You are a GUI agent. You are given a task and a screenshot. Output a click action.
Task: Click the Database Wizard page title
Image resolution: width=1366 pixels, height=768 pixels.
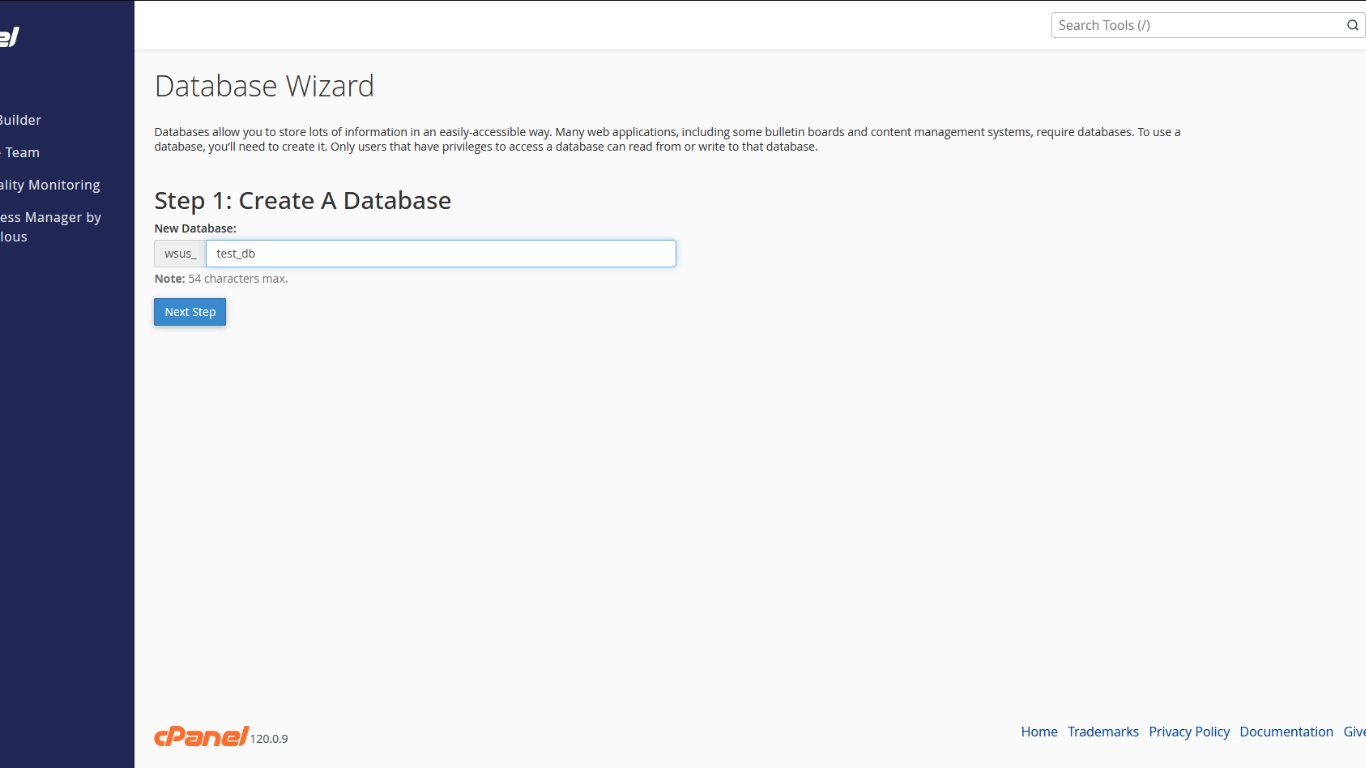point(264,86)
